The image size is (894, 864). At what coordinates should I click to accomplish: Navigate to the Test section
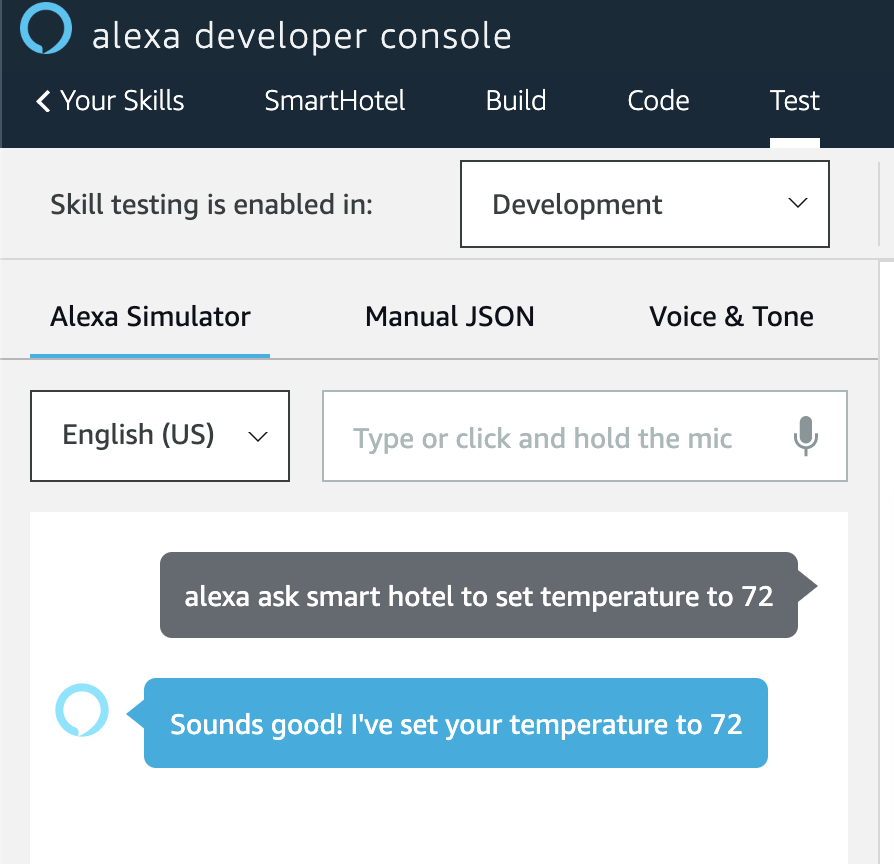[794, 100]
